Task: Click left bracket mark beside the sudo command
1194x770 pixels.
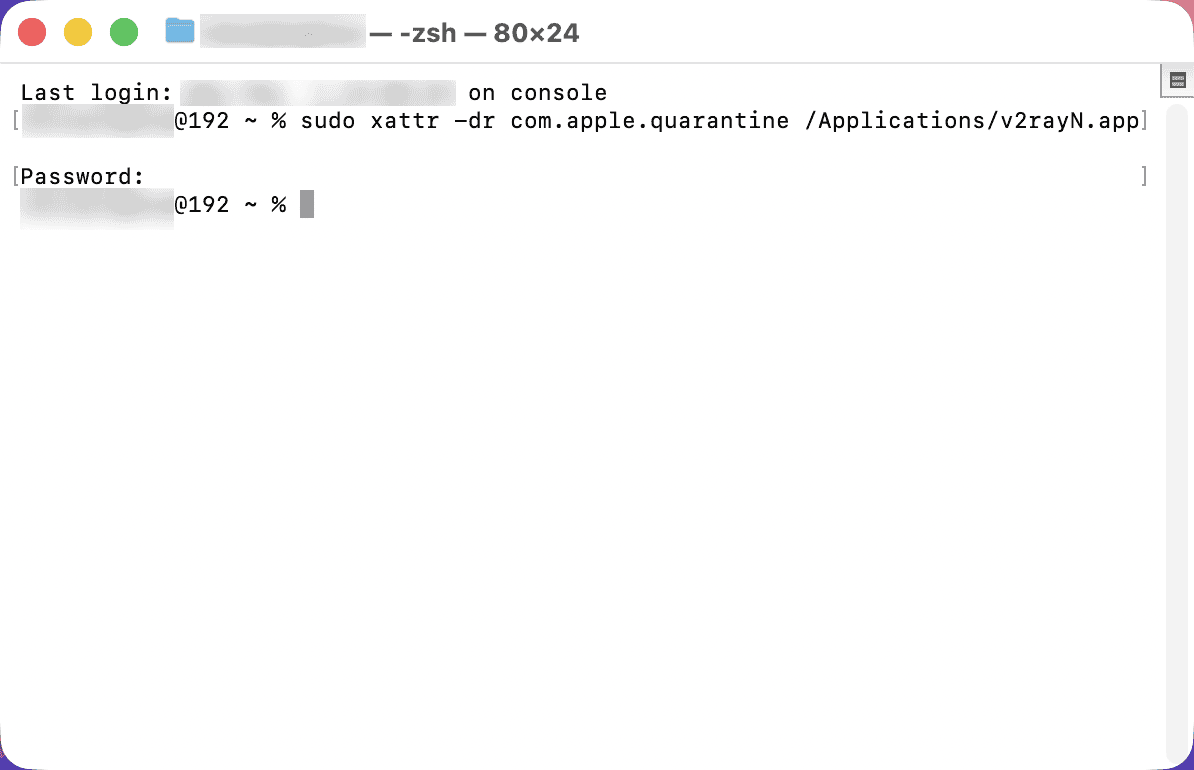Action: [15, 121]
